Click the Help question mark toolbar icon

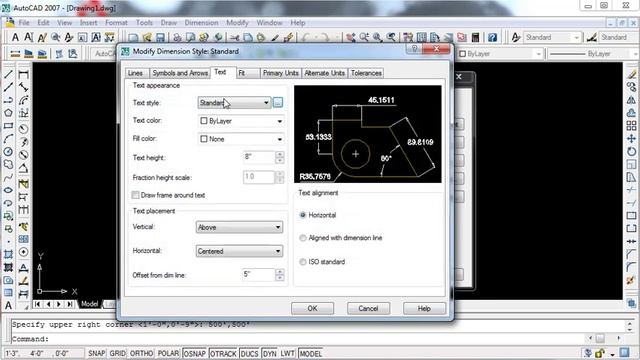pos(493,38)
